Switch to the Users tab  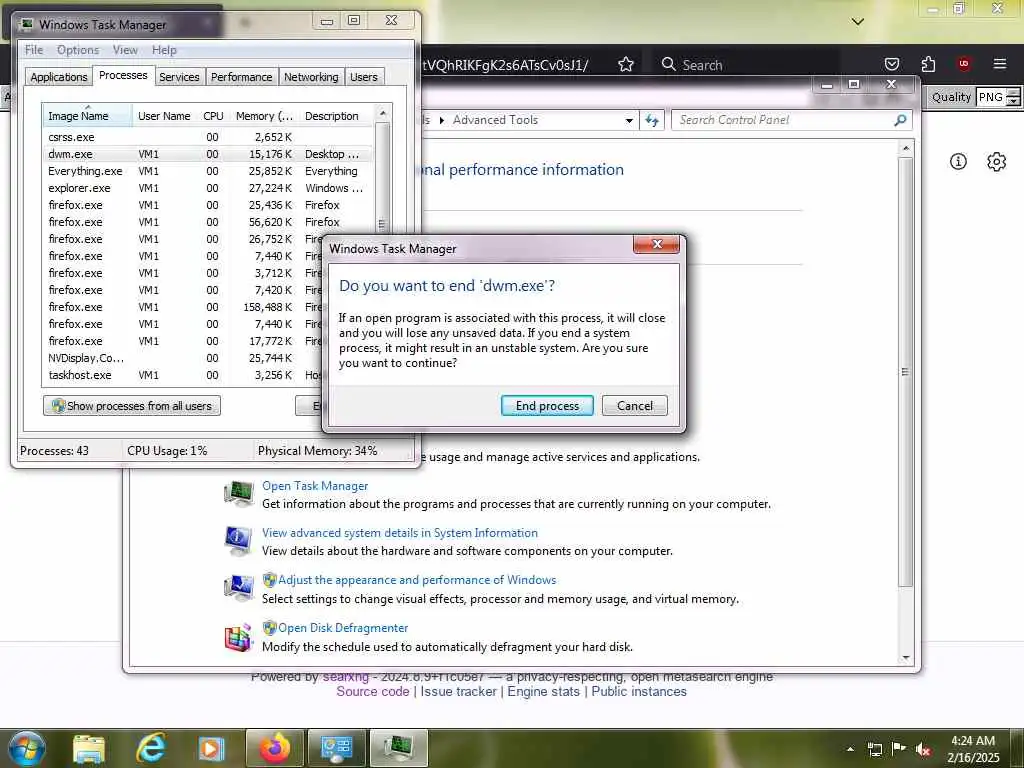364,77
